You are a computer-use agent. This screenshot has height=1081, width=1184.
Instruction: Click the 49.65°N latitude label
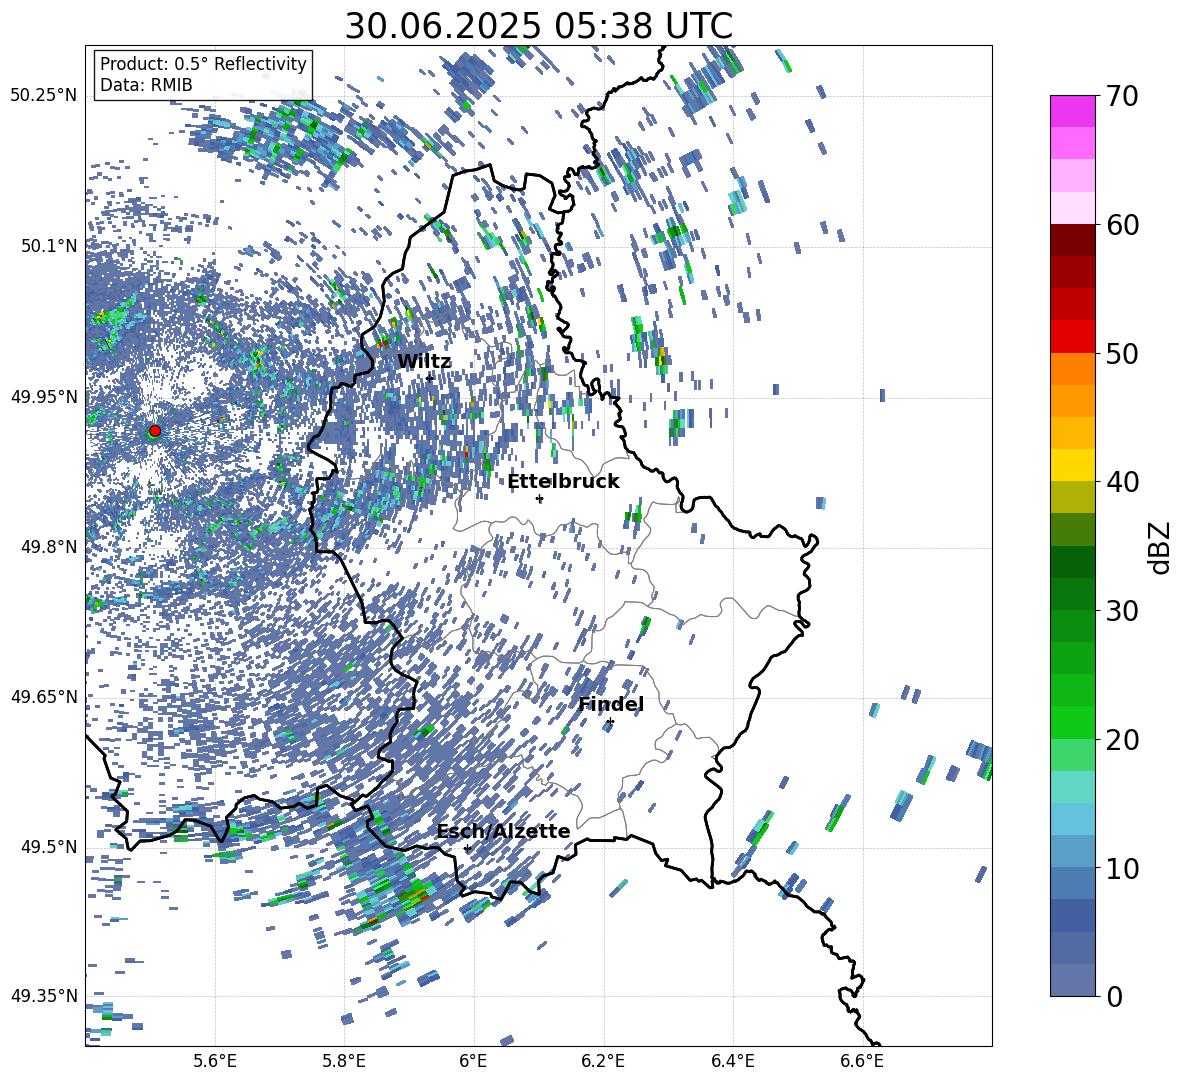[x=44, y=696]
